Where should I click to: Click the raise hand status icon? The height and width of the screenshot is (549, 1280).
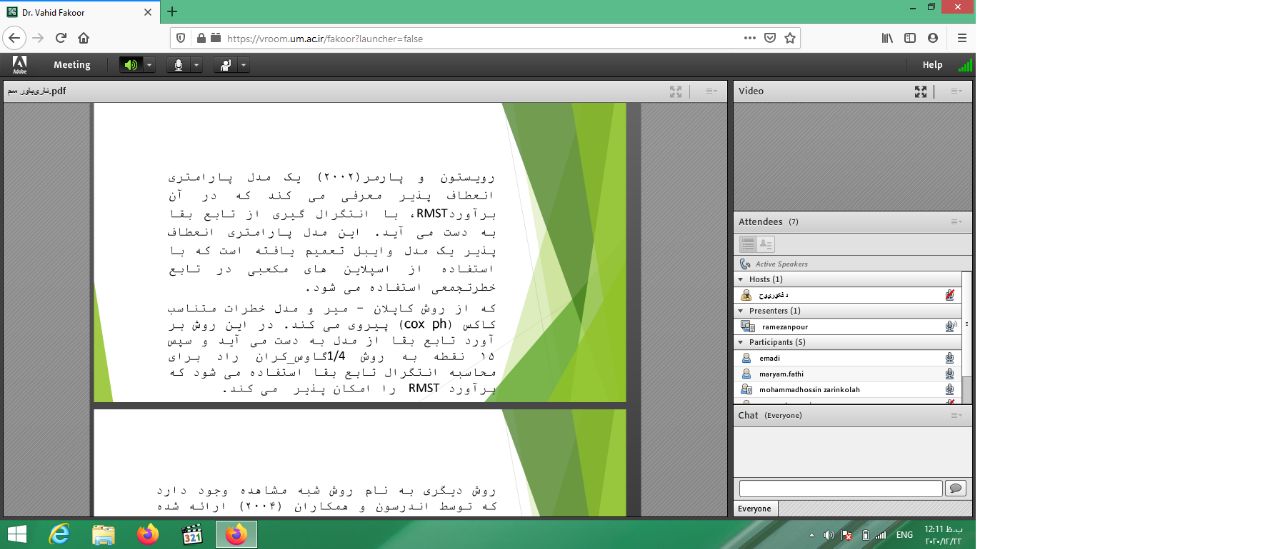tap(226, 65)
